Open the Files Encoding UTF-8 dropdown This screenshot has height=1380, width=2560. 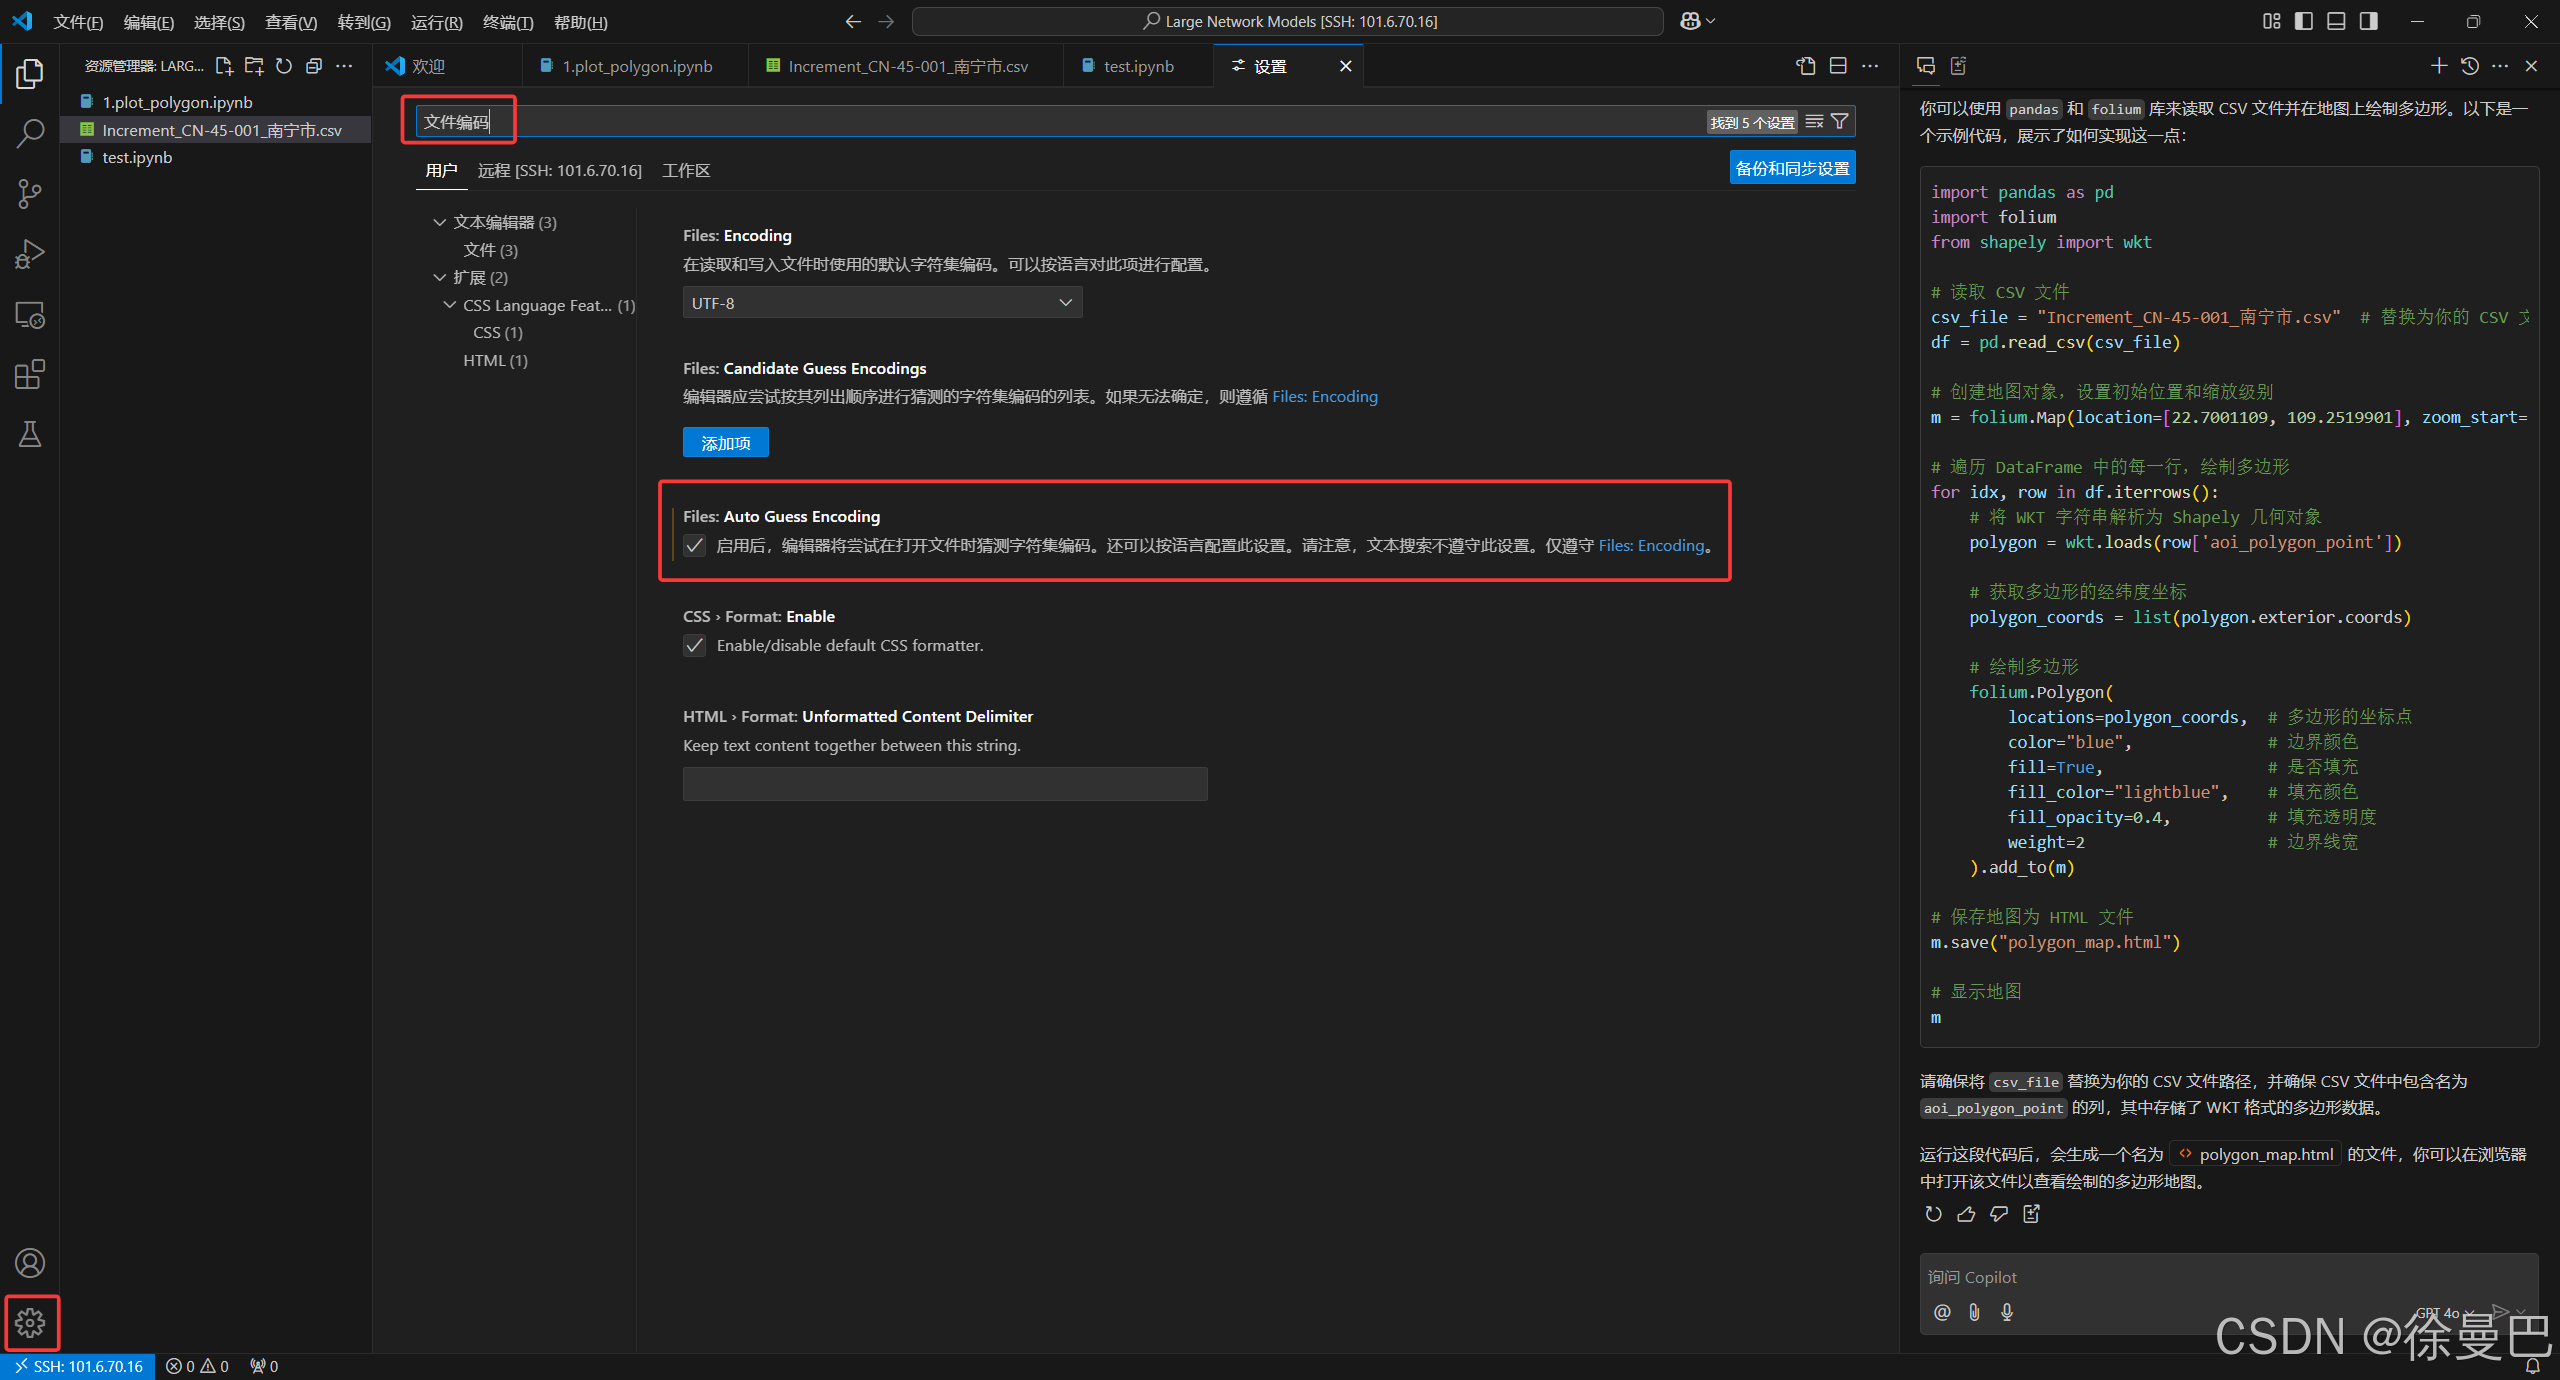[882, 303]
